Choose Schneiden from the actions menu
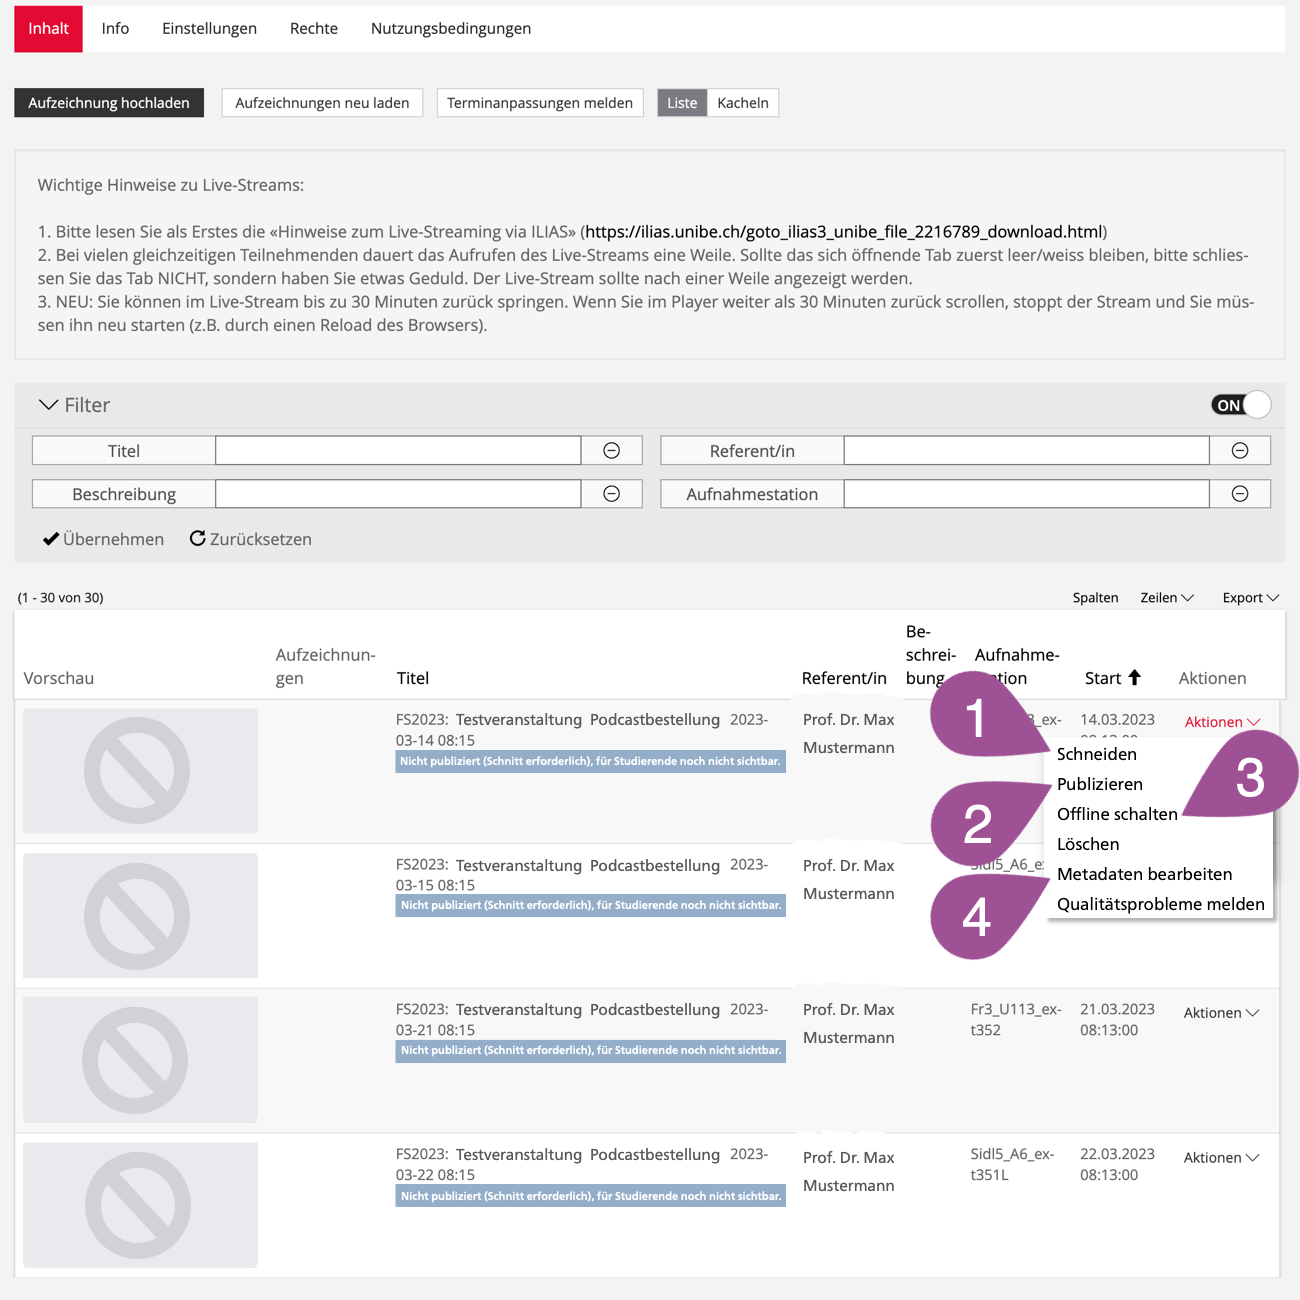Screen dimensions: 1300x1300 (1096, 754)
